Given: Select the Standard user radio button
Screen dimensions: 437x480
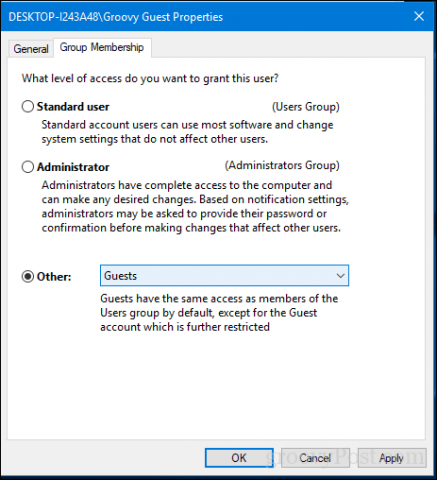Looking at the screenshot, I should pyautogui.click(x=28, y=107).
